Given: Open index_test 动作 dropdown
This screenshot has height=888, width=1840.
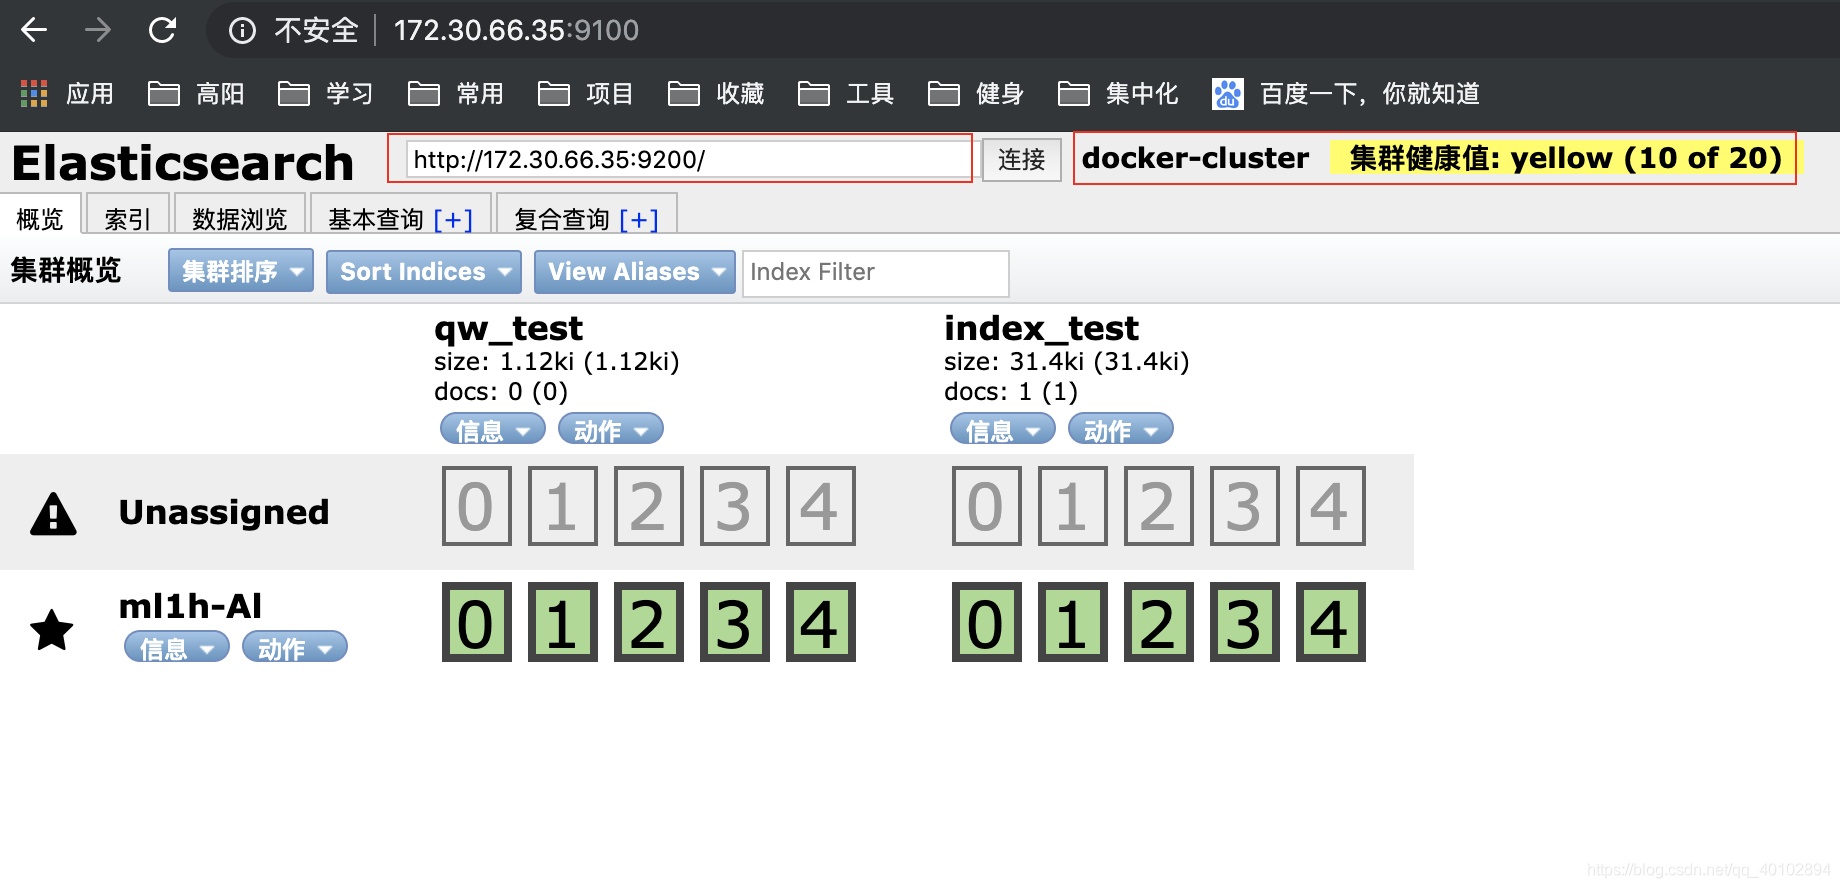Looking at the screenshot, I should click(1121, 430).
